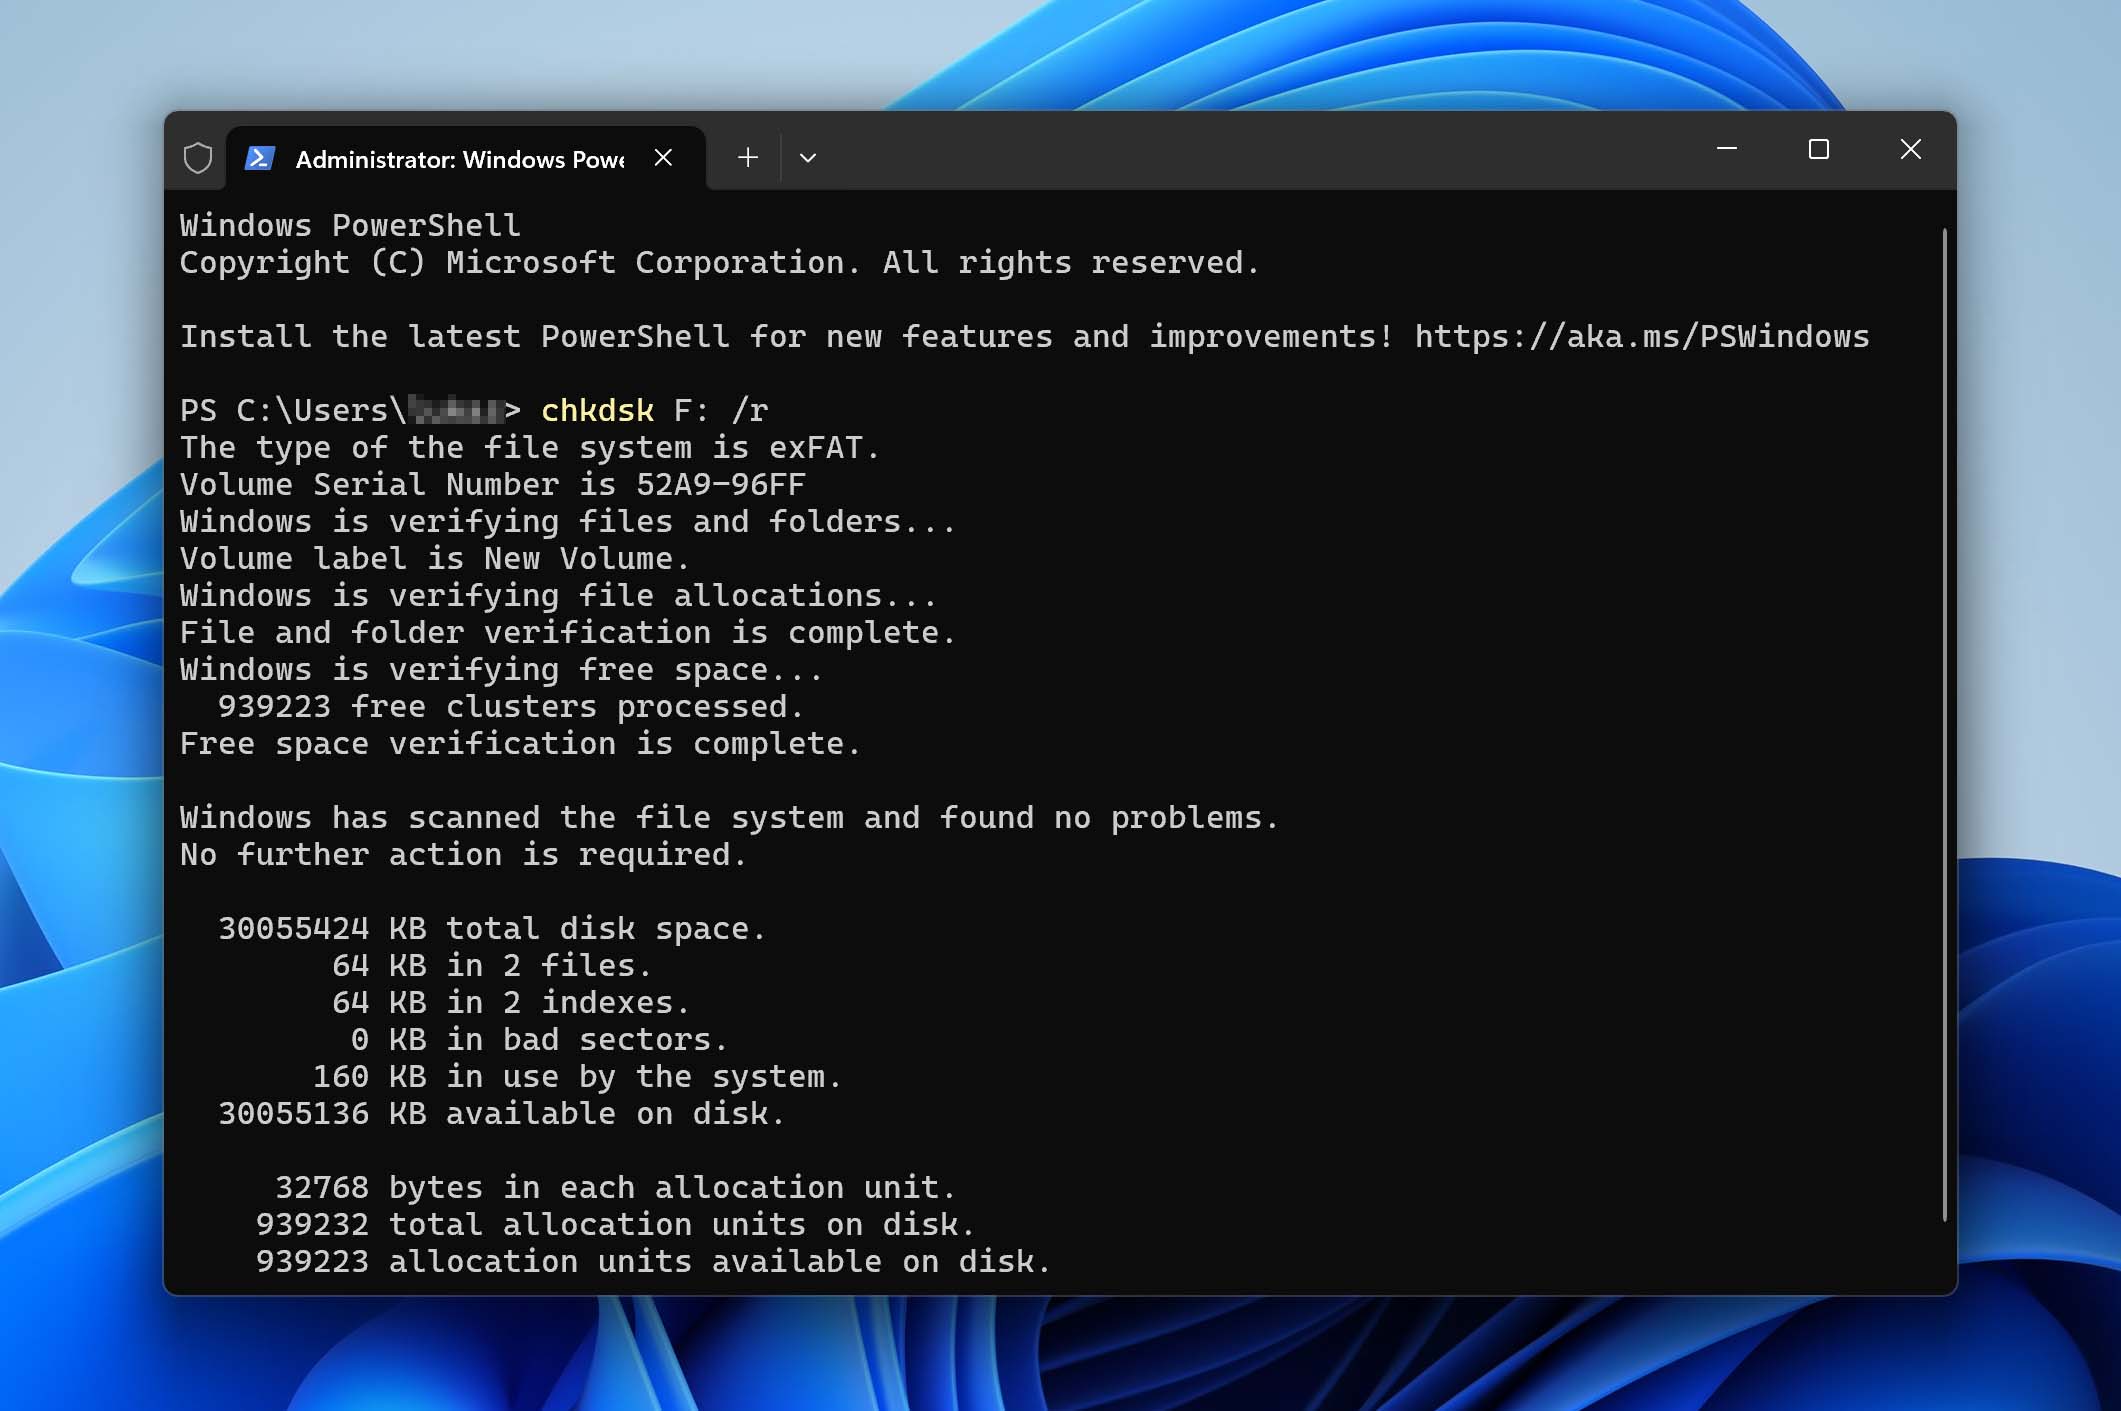Click the PowerShell icon on the tab
The height and width of the screenshot is (1411, 2121).
pyautogui.click(x=260, y=157)
